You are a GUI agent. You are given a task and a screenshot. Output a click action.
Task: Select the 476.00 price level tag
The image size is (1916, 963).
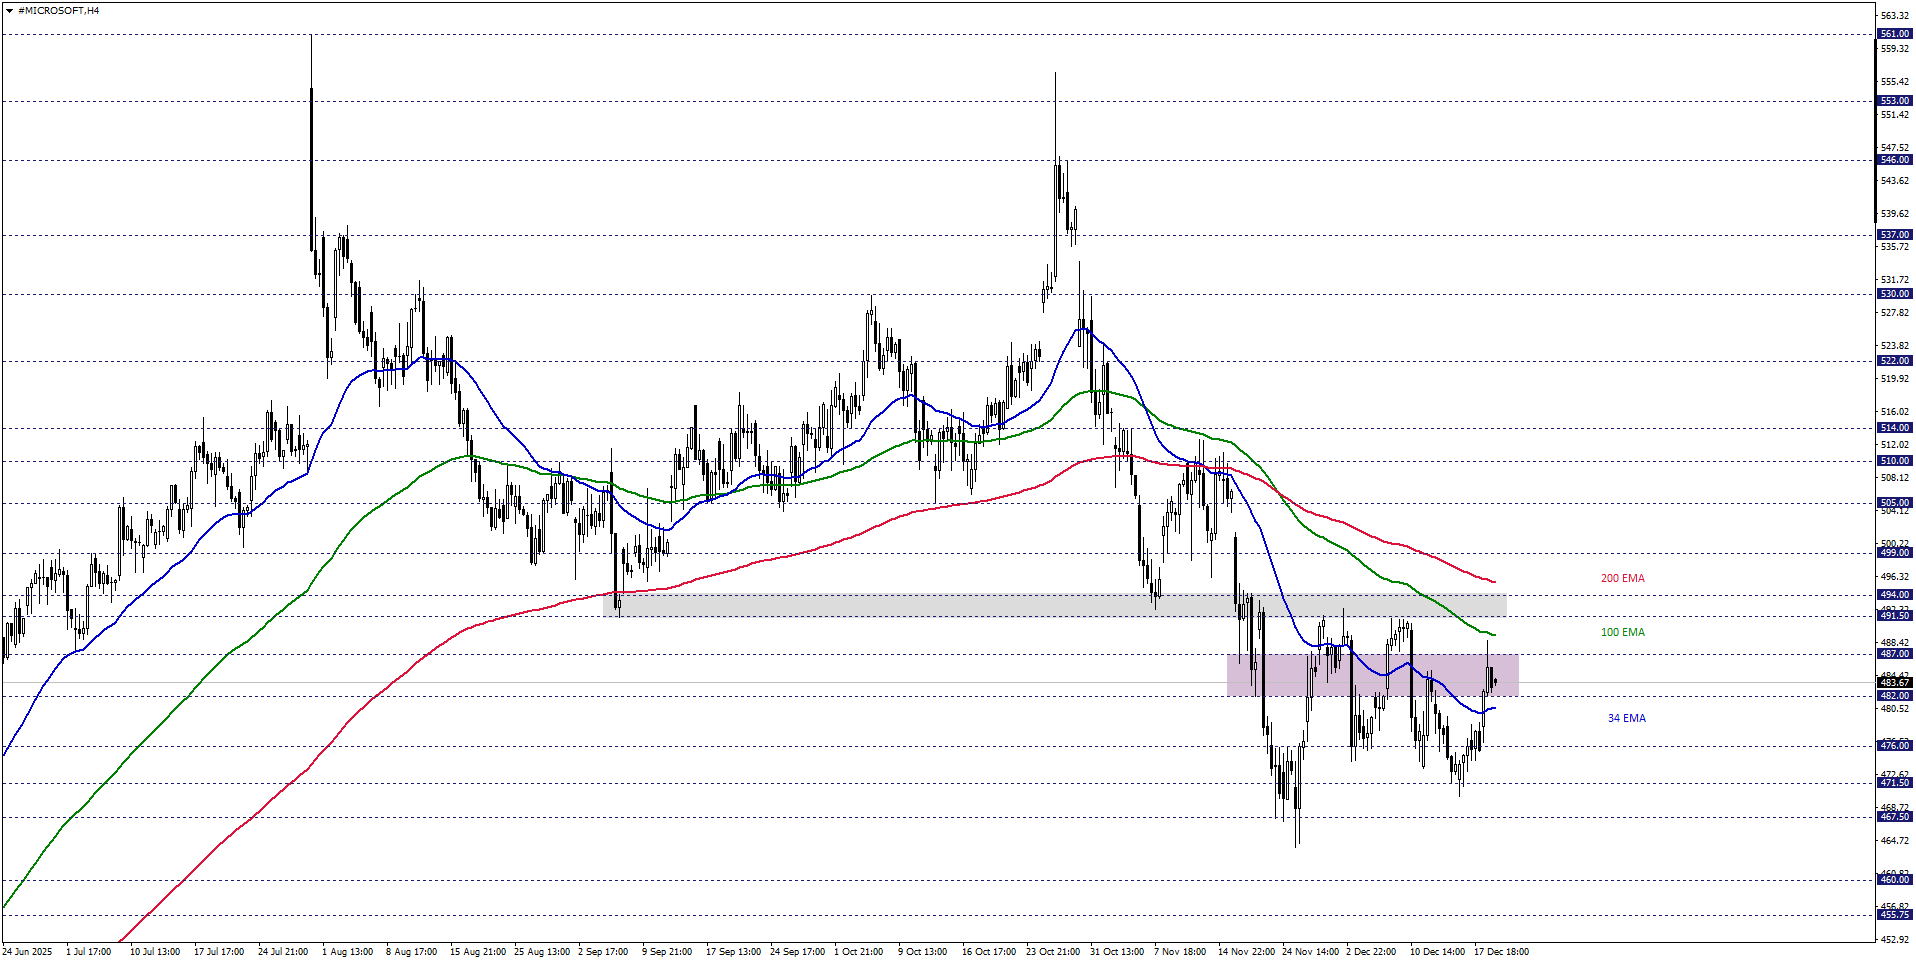1894,746
